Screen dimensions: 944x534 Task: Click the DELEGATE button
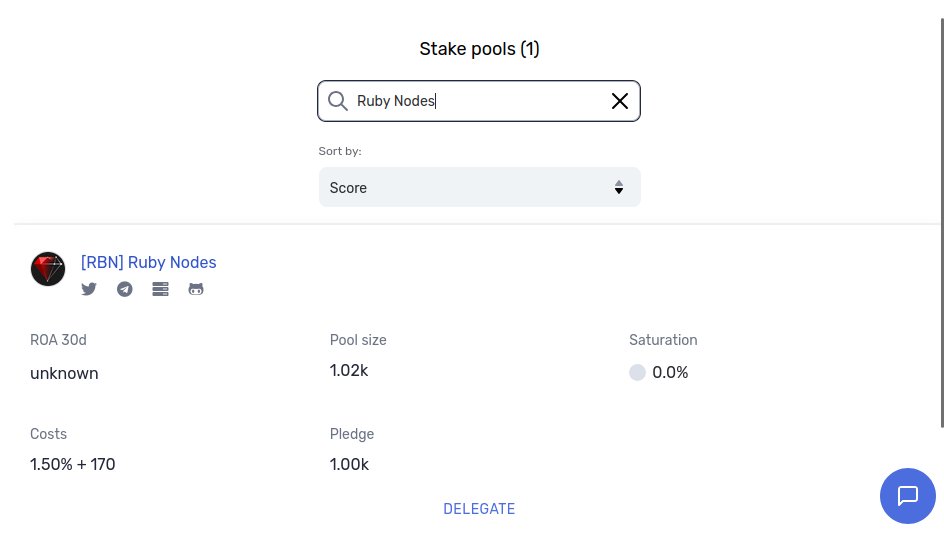pyautogui.click(x=479, y=509)
